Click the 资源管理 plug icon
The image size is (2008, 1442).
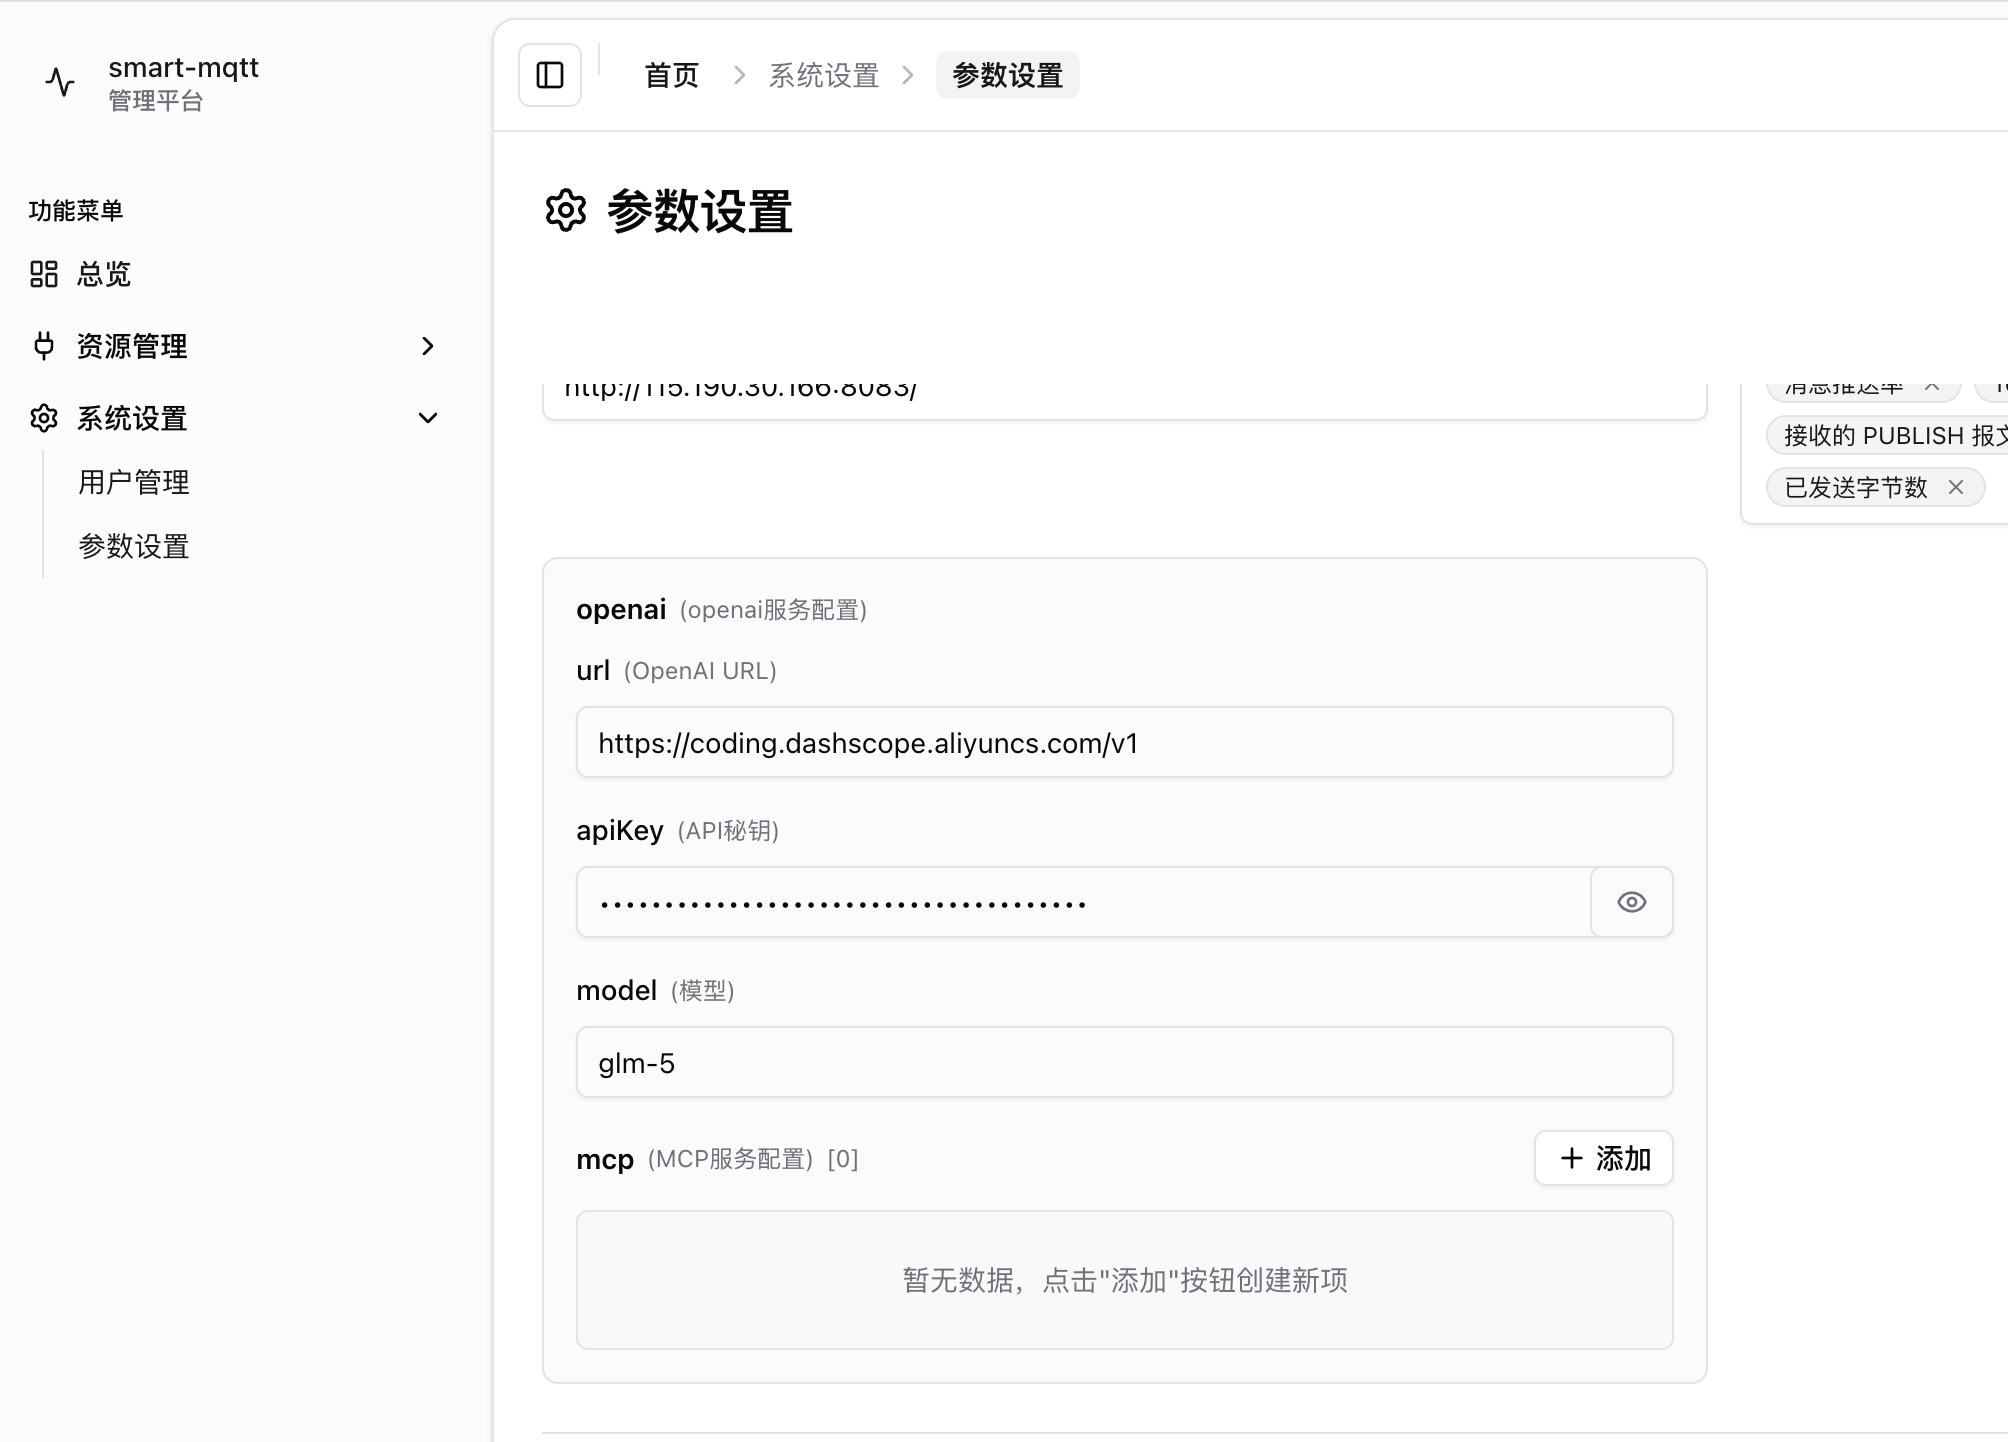[44, 346]
